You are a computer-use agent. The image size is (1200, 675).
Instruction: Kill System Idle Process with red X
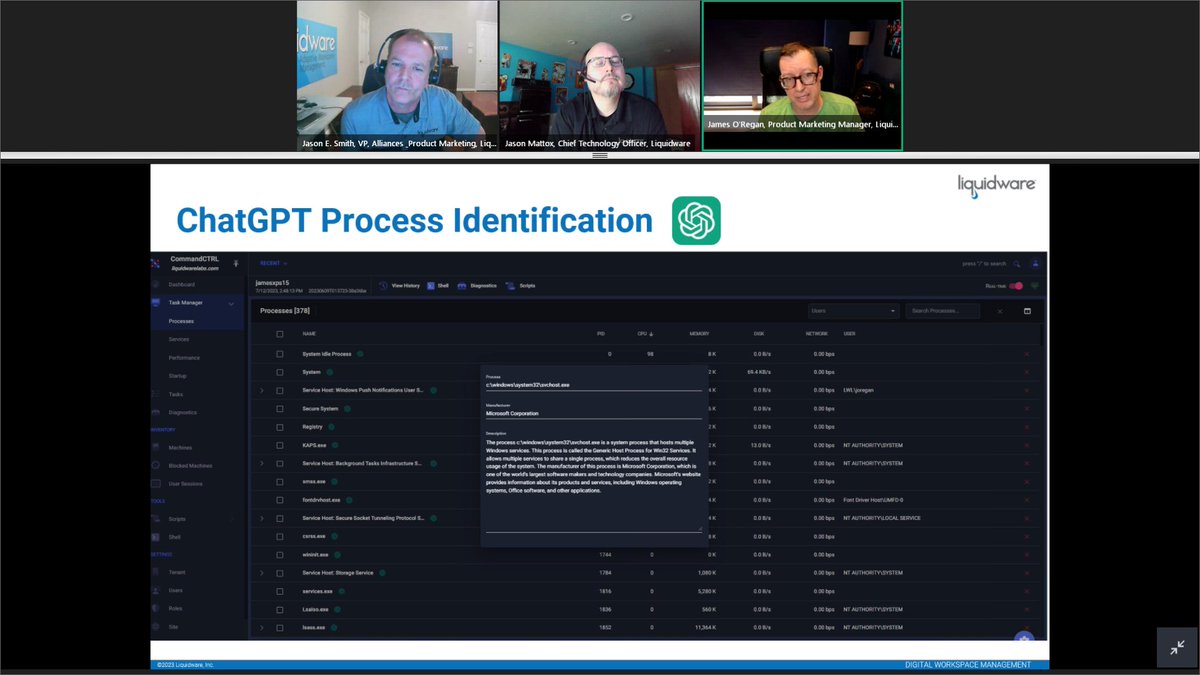coord(1027,354)
